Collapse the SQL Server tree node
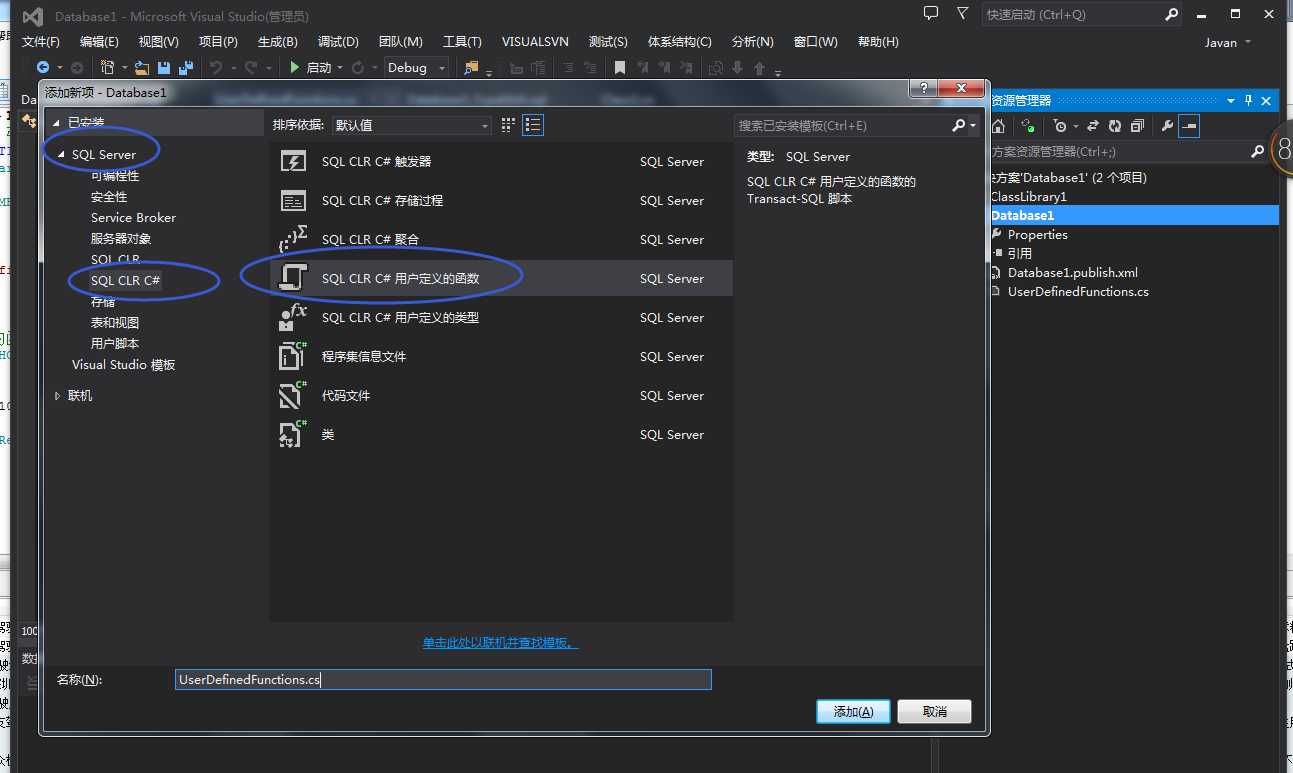1293x773 pixels. 61,155
